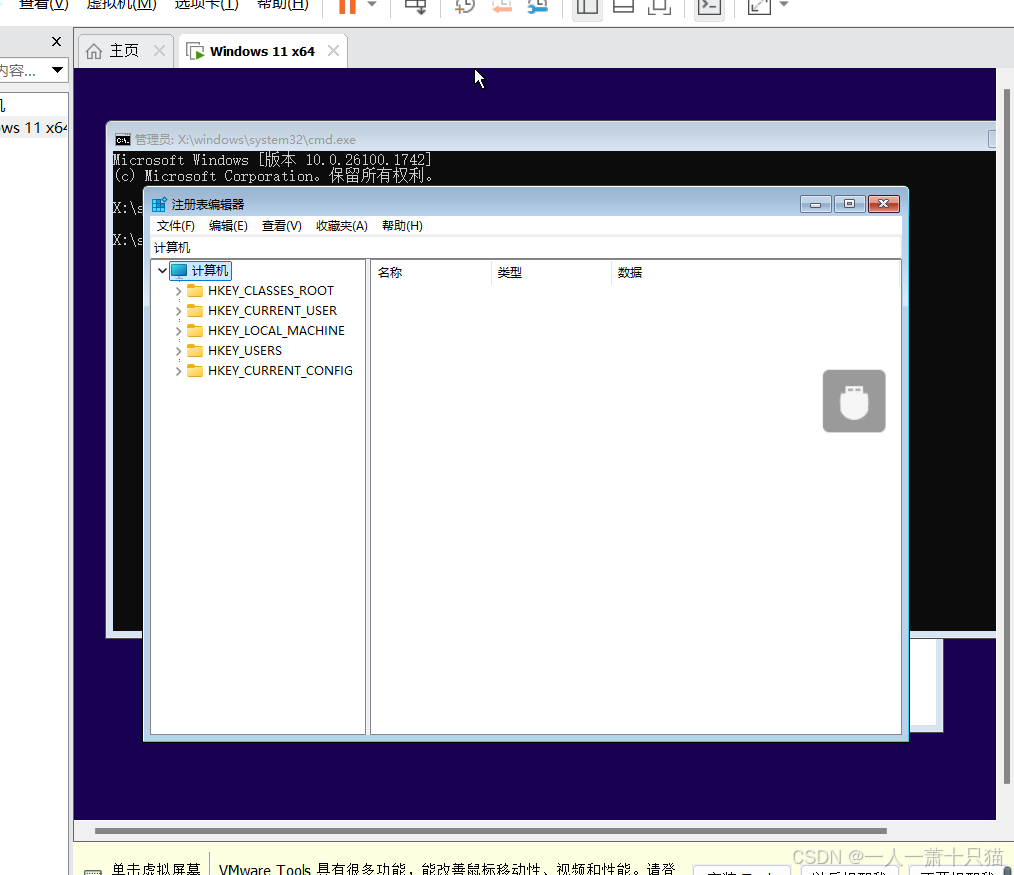Click the home icon on 主页 tab
This screenshot has width=1014, height=875.
click(x=94, y=51)
